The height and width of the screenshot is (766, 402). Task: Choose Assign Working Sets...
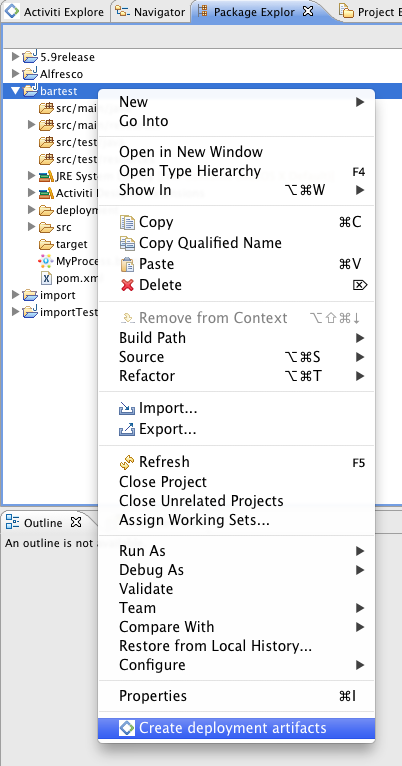pos(236,520)
